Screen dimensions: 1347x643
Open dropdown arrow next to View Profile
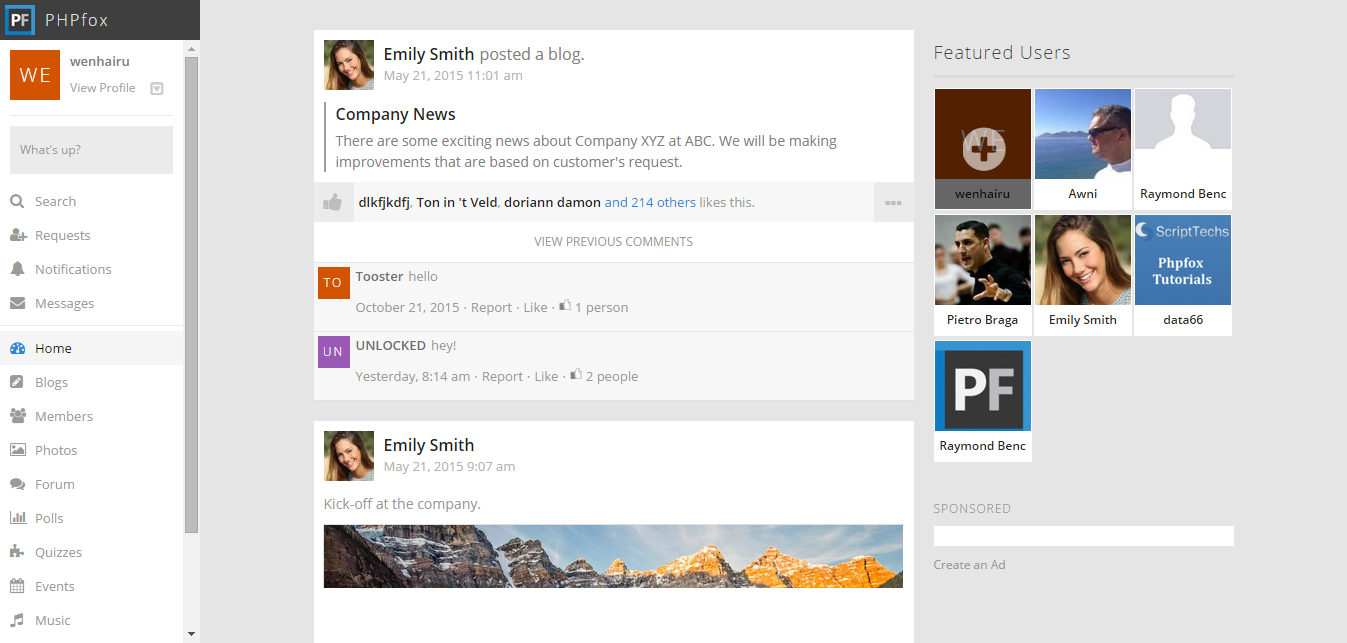pos(156,88)
